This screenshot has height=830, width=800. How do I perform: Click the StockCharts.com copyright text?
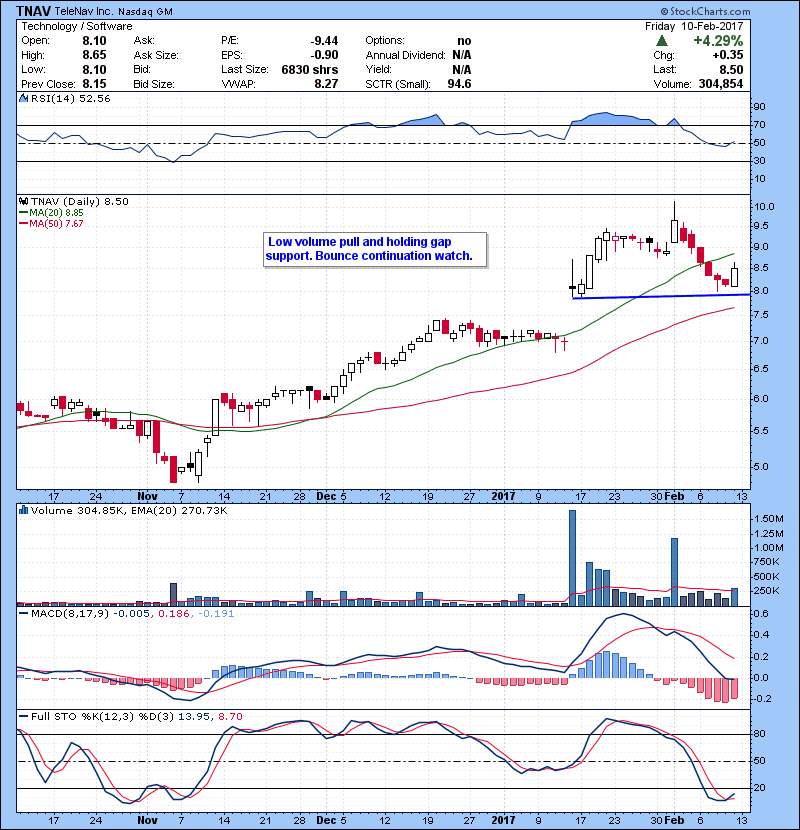pyautogui.click(x=705, y=11)
